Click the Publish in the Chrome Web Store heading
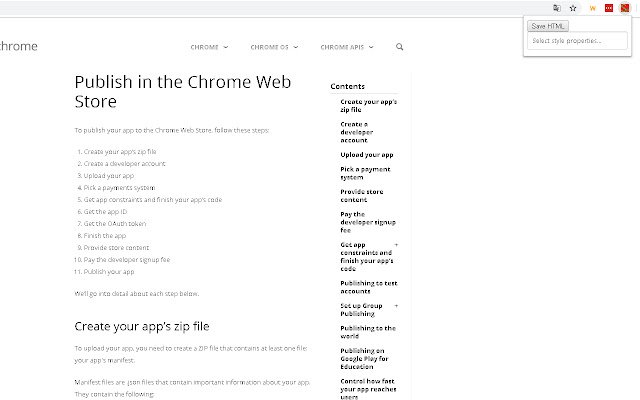Viewport: 640px width, 400px height. 183,92
